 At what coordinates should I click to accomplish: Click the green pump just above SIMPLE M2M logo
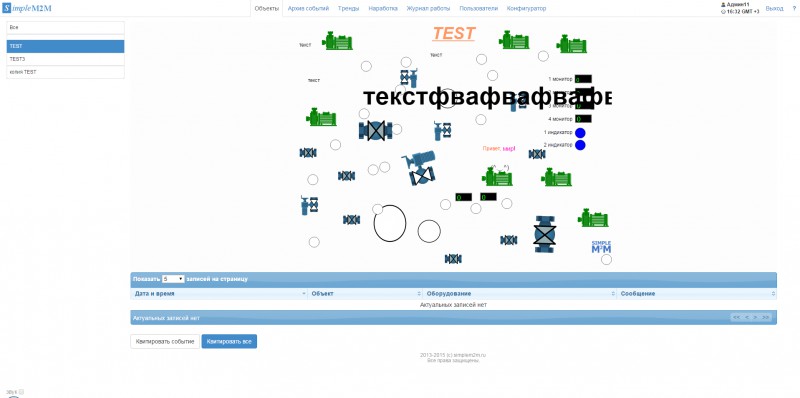[x=593, y=218]
